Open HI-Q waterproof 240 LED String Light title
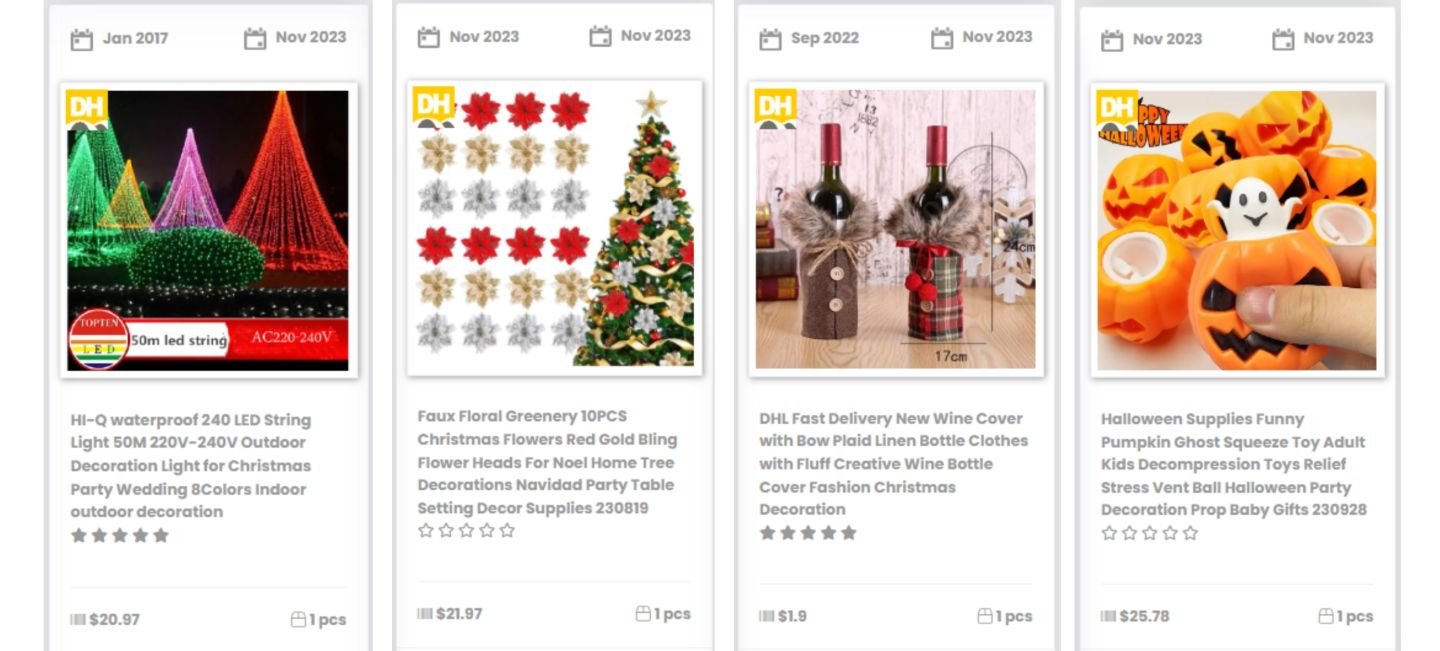Screen dimensions: 1440x651 point(191,466)
